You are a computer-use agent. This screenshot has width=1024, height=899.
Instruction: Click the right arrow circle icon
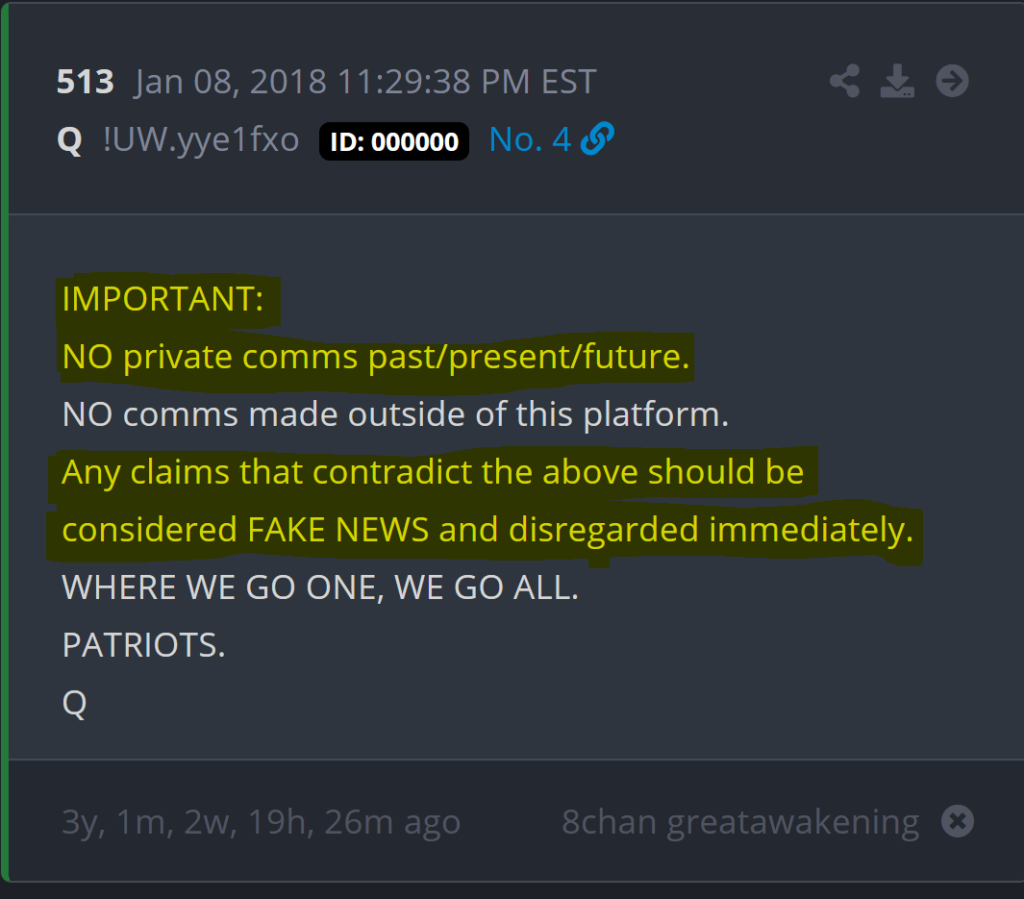click(x=952, y=81)
